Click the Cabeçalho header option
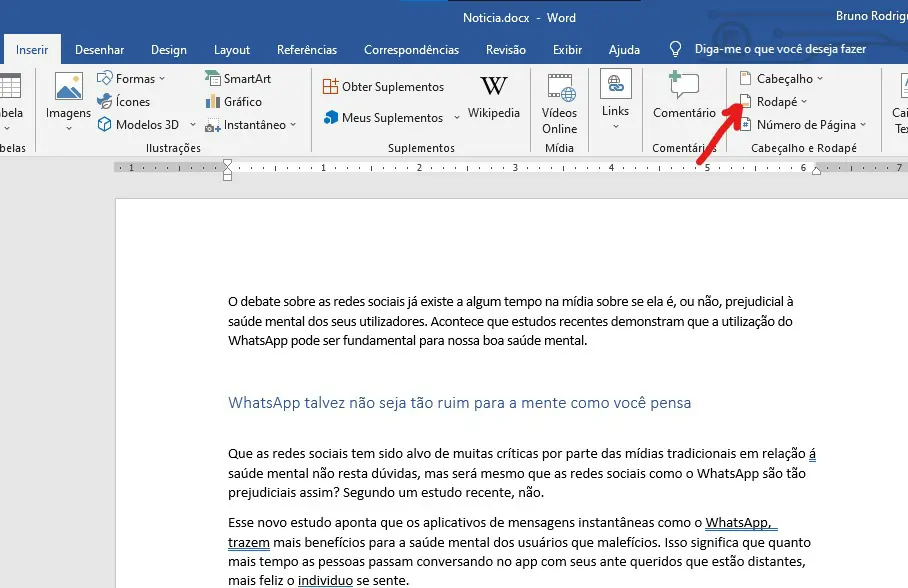The height and width of the screenshot is (588, 908). point(776,78)
